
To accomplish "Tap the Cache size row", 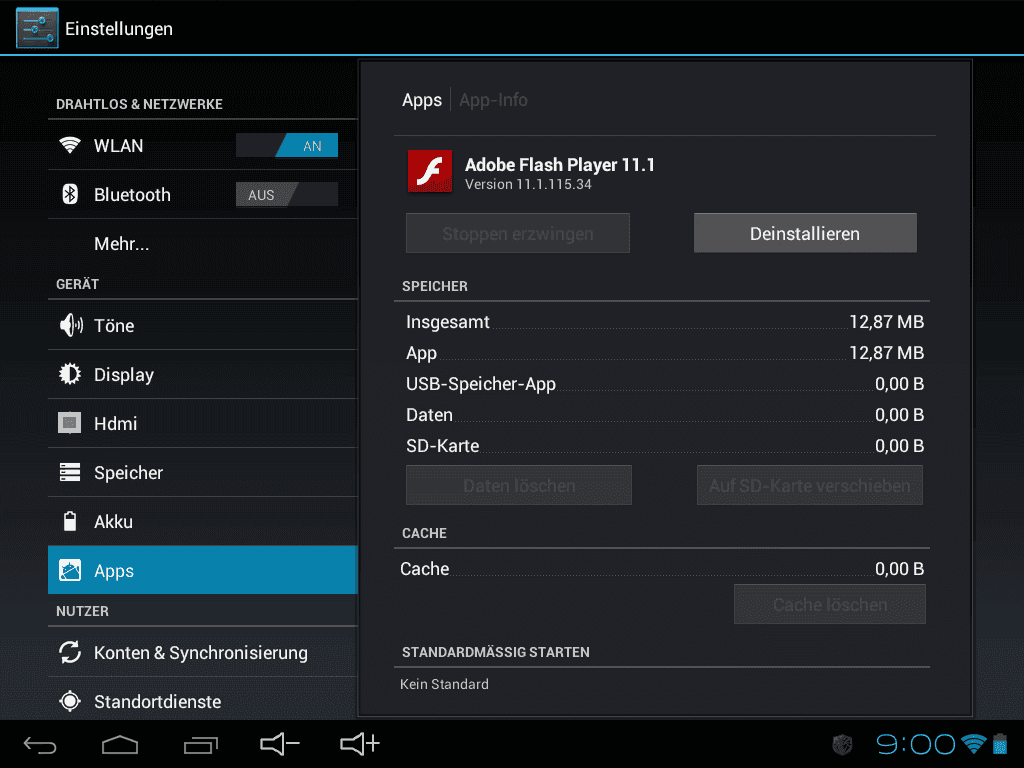I will pos(662,569).
